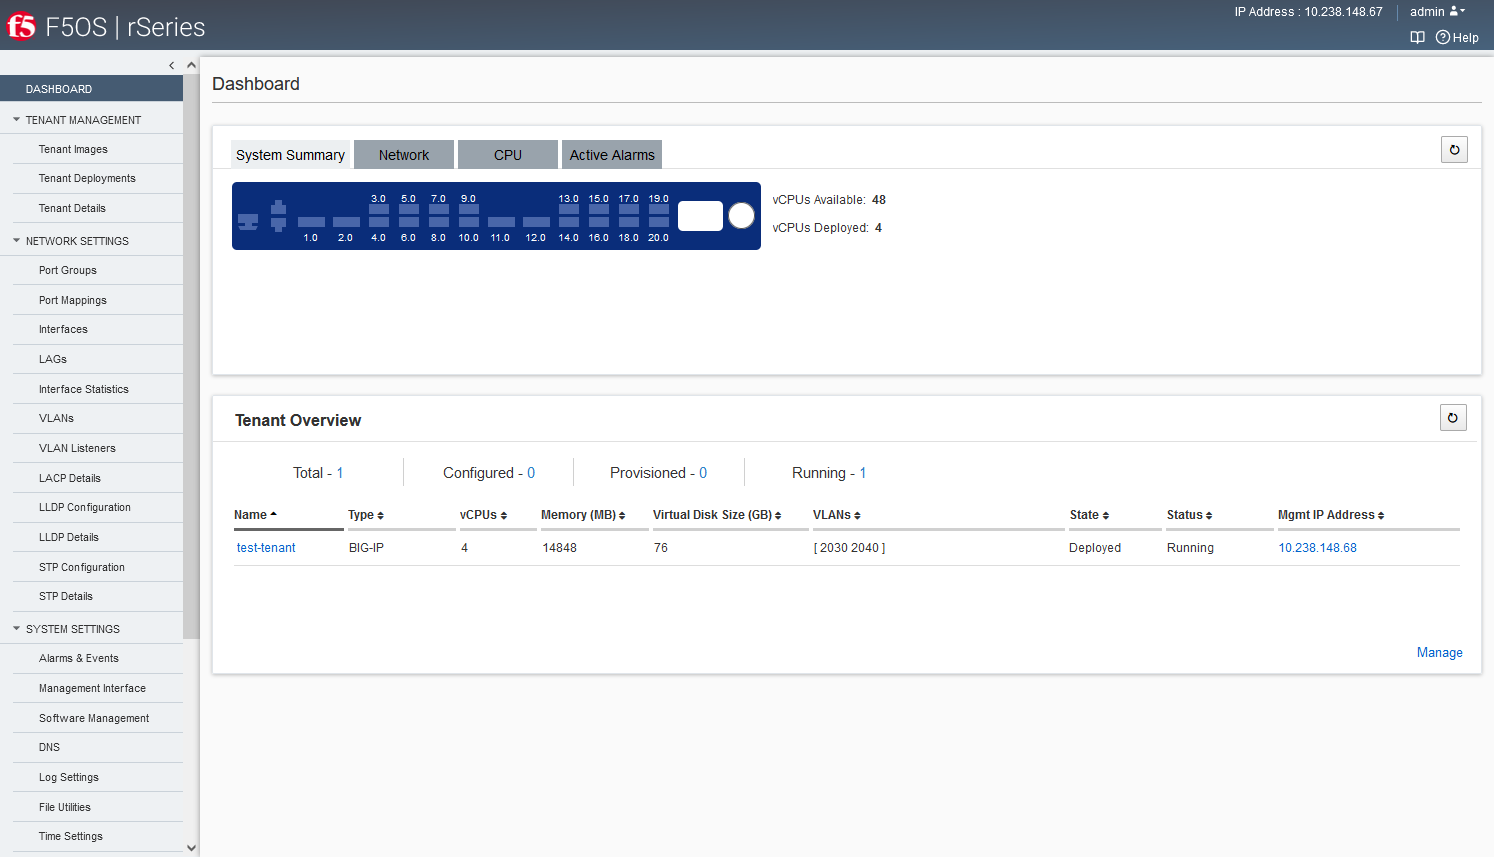Viewport: 1494px width, 857px height.
Task: Collapse sidebar with the left chevron
Action: (172, 66)
